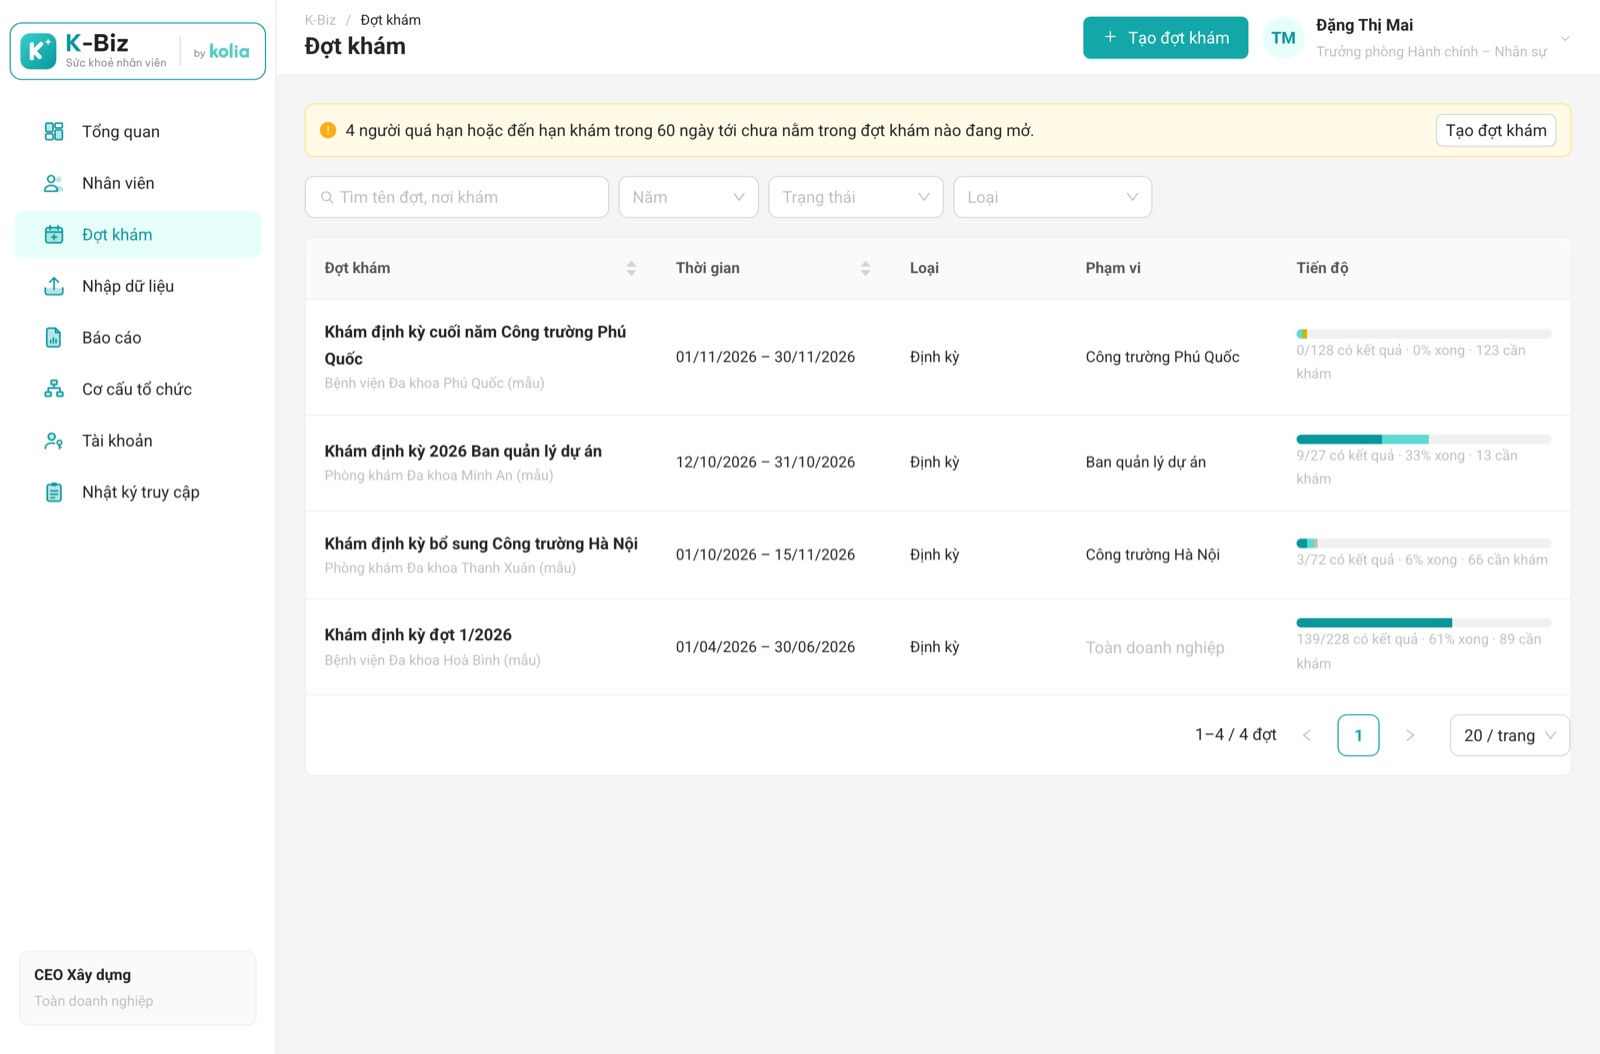Click Toàn doanh nghiệp scope cell in table

[1155, 648]
